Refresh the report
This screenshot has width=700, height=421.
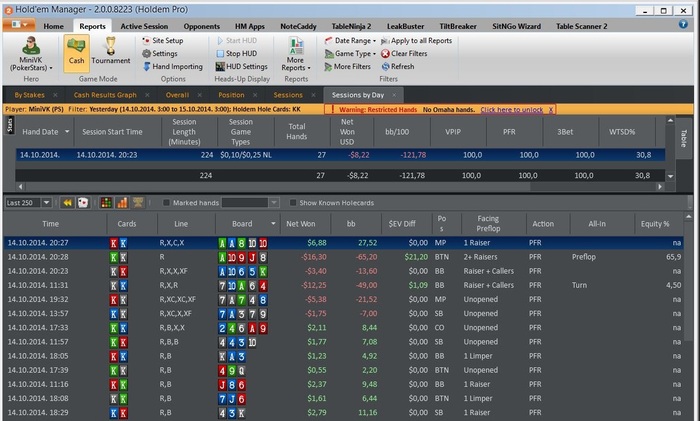398,67
